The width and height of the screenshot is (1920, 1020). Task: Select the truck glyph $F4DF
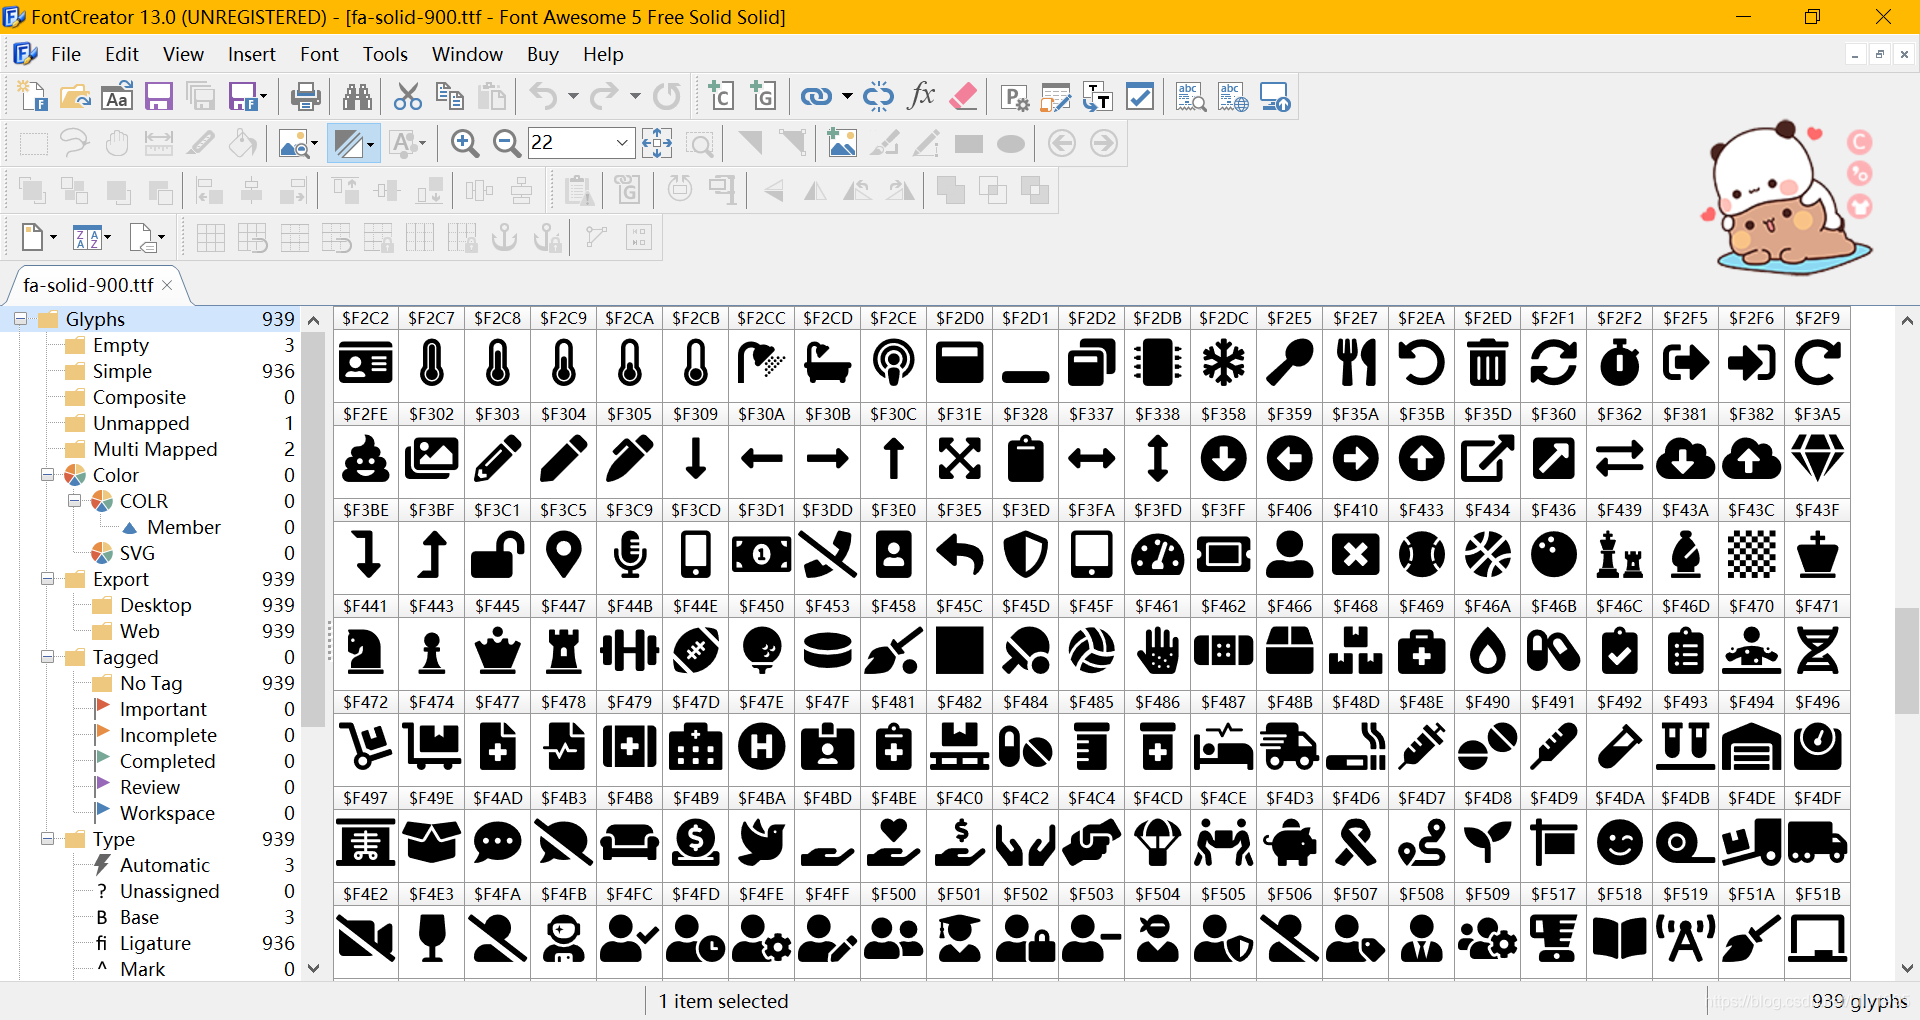[x=1818, y=843]
